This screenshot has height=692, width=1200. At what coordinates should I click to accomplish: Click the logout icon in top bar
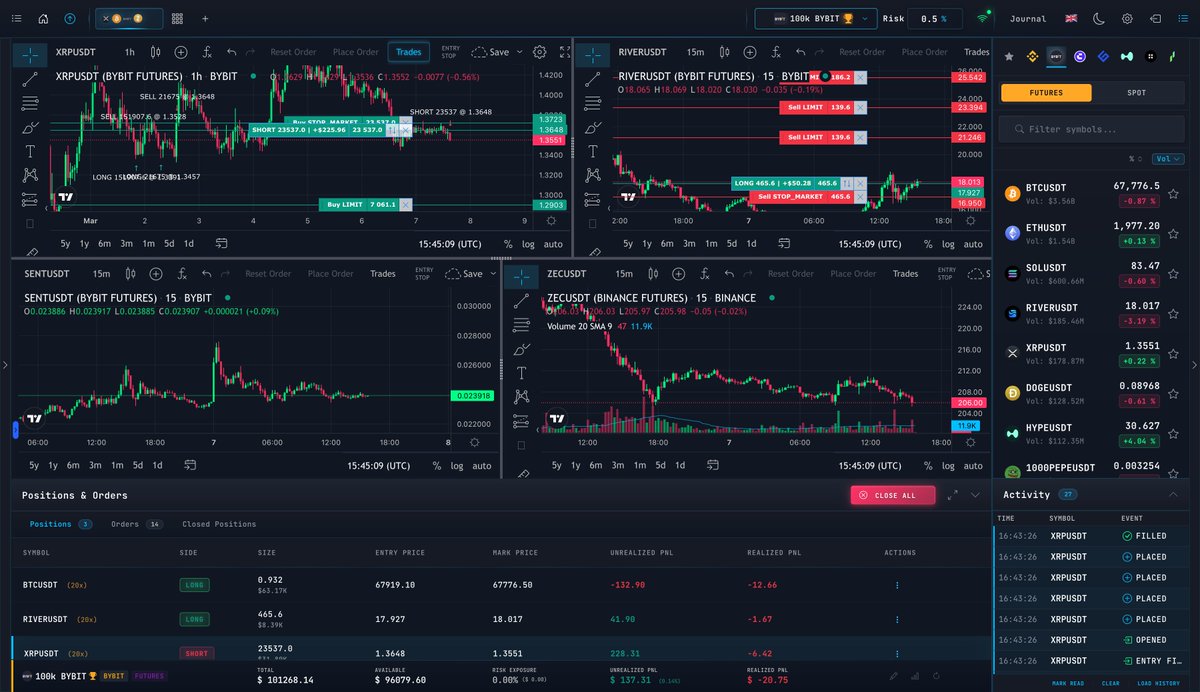pyautogui.click(x=1156, y=18)
